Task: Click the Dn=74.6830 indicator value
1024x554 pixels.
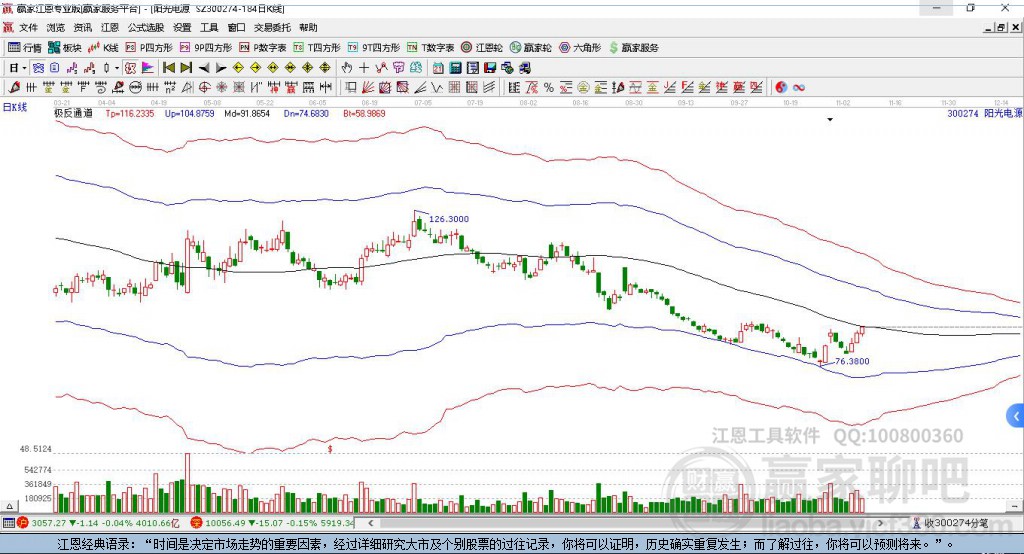Action: 306,113
